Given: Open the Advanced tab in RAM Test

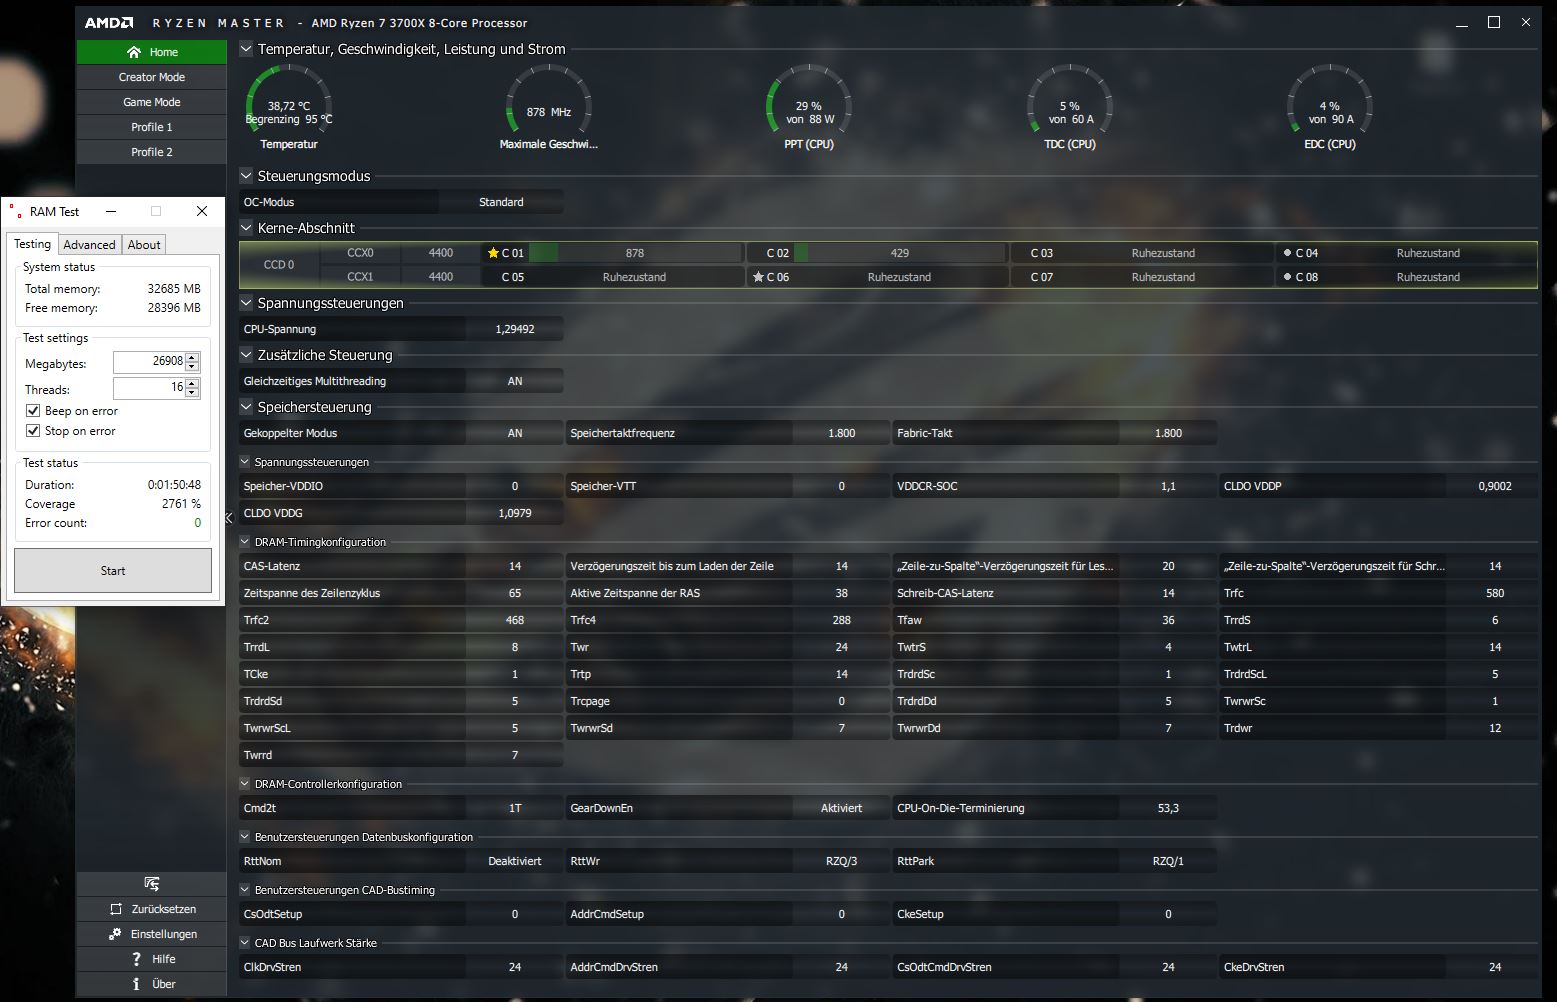Looking at the screenshot, I should 89,245.
